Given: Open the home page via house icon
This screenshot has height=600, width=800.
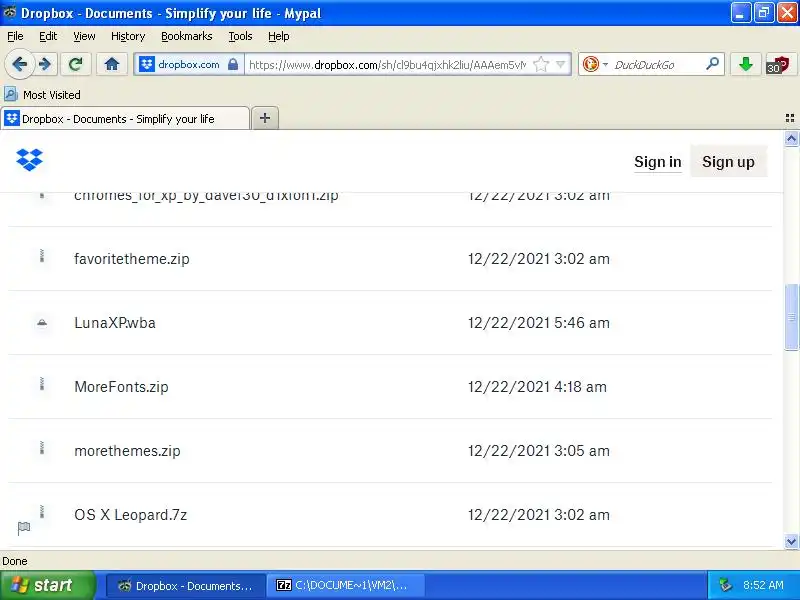Looking at the screenshot, I should (112, 64).
